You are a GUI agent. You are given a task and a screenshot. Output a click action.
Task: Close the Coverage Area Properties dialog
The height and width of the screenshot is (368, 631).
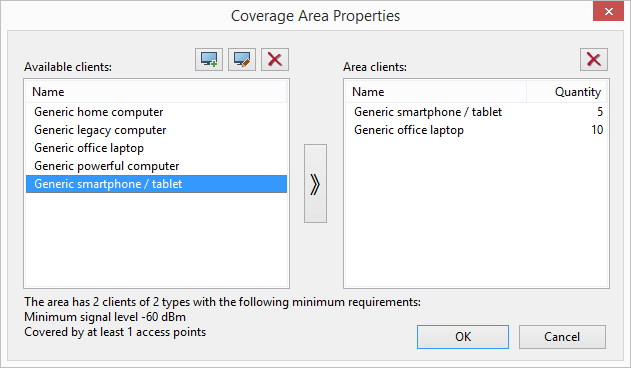click(x=608, y=11)
